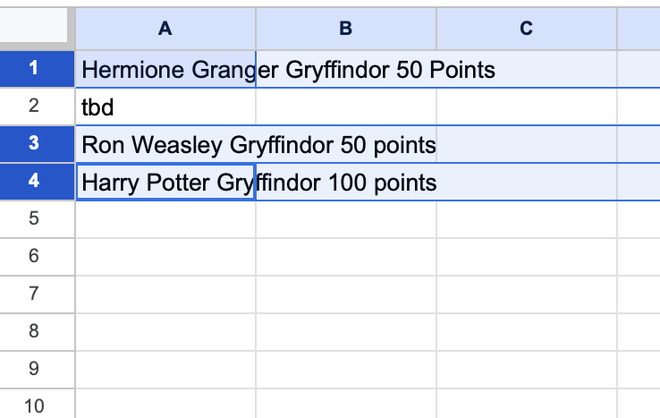
Task: Click empty cell B2
Action: click(345, 107)
